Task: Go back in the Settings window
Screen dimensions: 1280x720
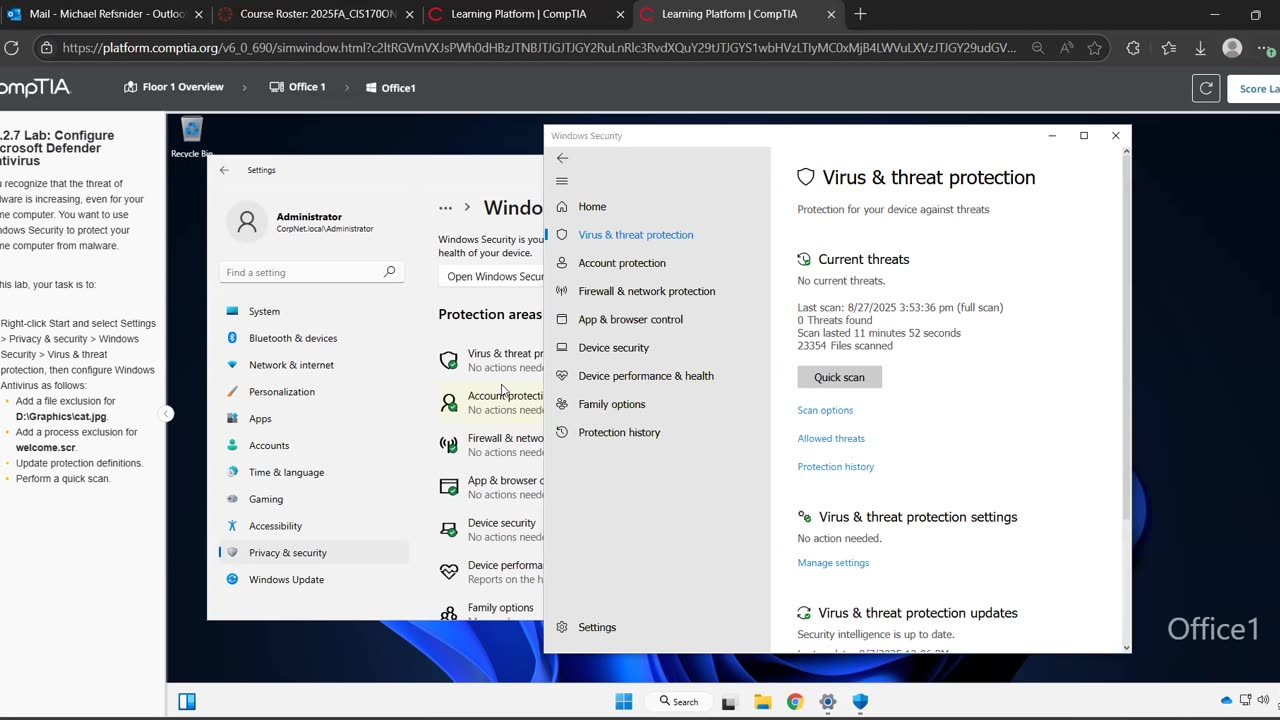Action: pyautogui.click(x=224, y=170)
